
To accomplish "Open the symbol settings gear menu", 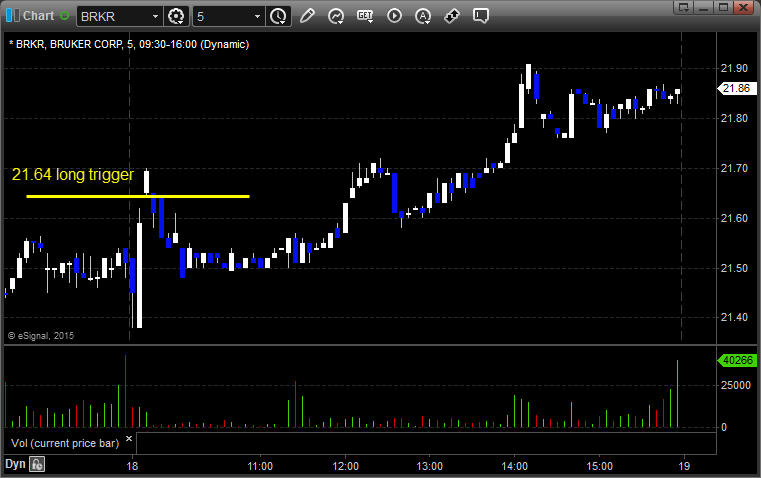I will [x=176, y=16].
